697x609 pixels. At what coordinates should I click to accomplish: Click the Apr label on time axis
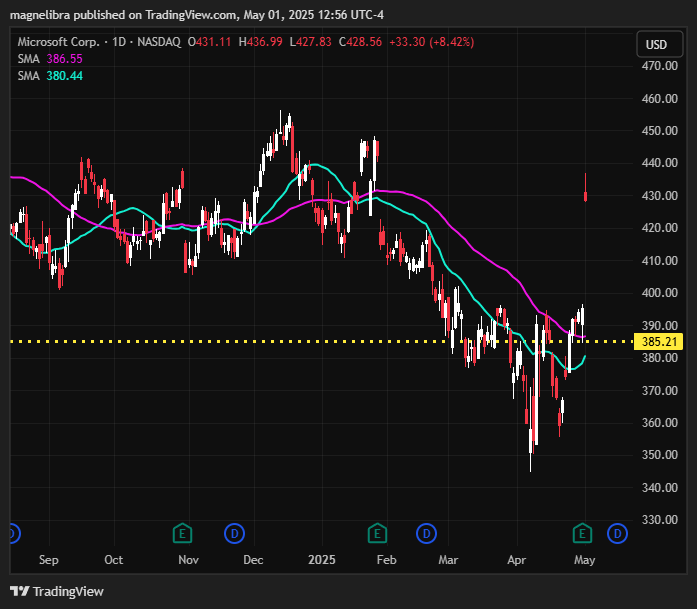click(x=517, y=560)
